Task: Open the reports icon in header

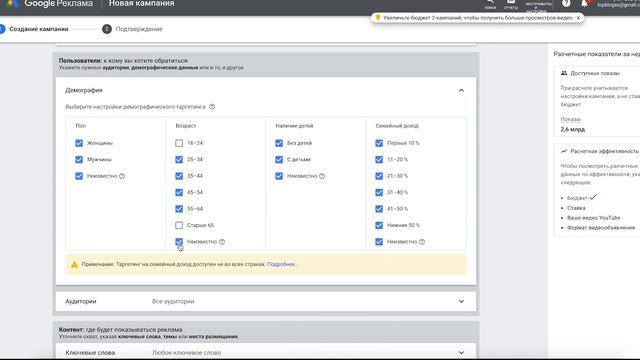Action: [511, 3]
